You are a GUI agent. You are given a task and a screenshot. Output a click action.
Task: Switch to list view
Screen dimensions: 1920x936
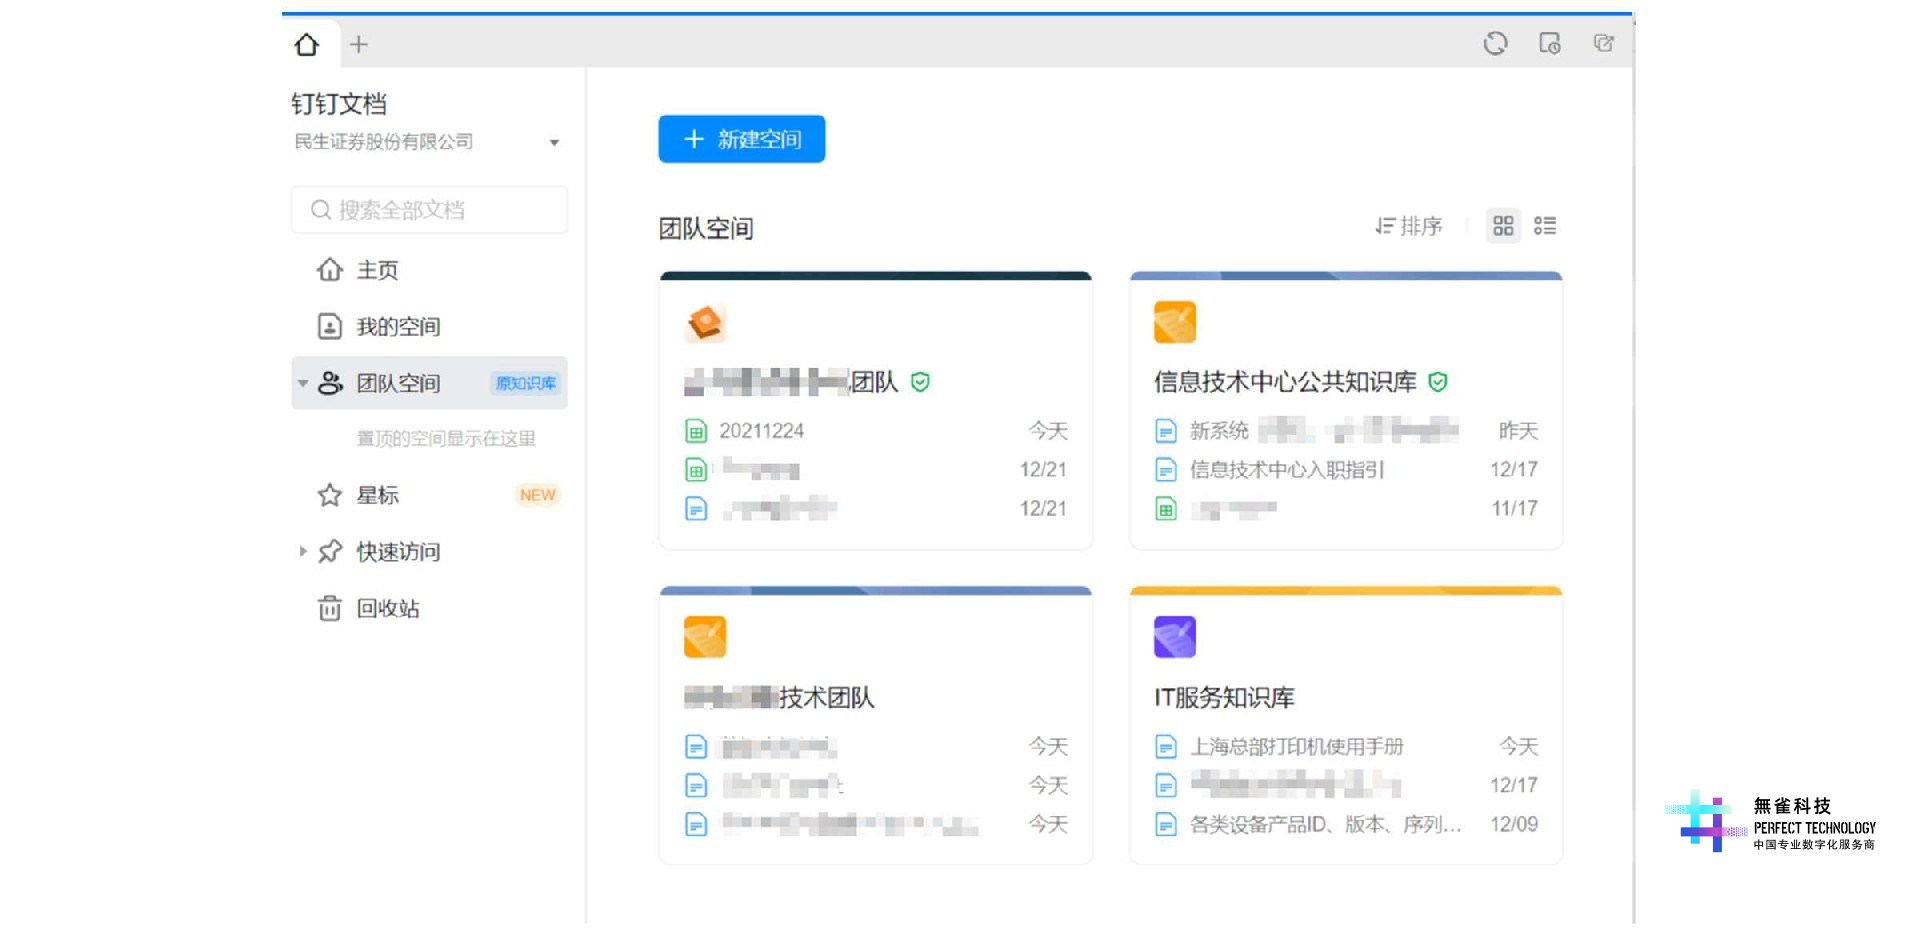point(1545,226)
